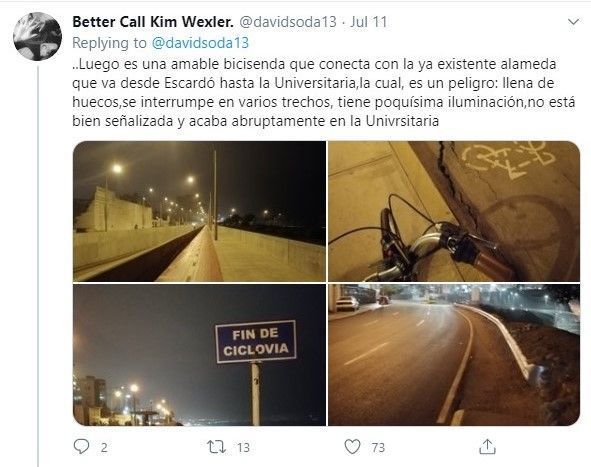Viewport: 591px width, 467px height.
Task: Click the tweet text body
Action: 323,92
